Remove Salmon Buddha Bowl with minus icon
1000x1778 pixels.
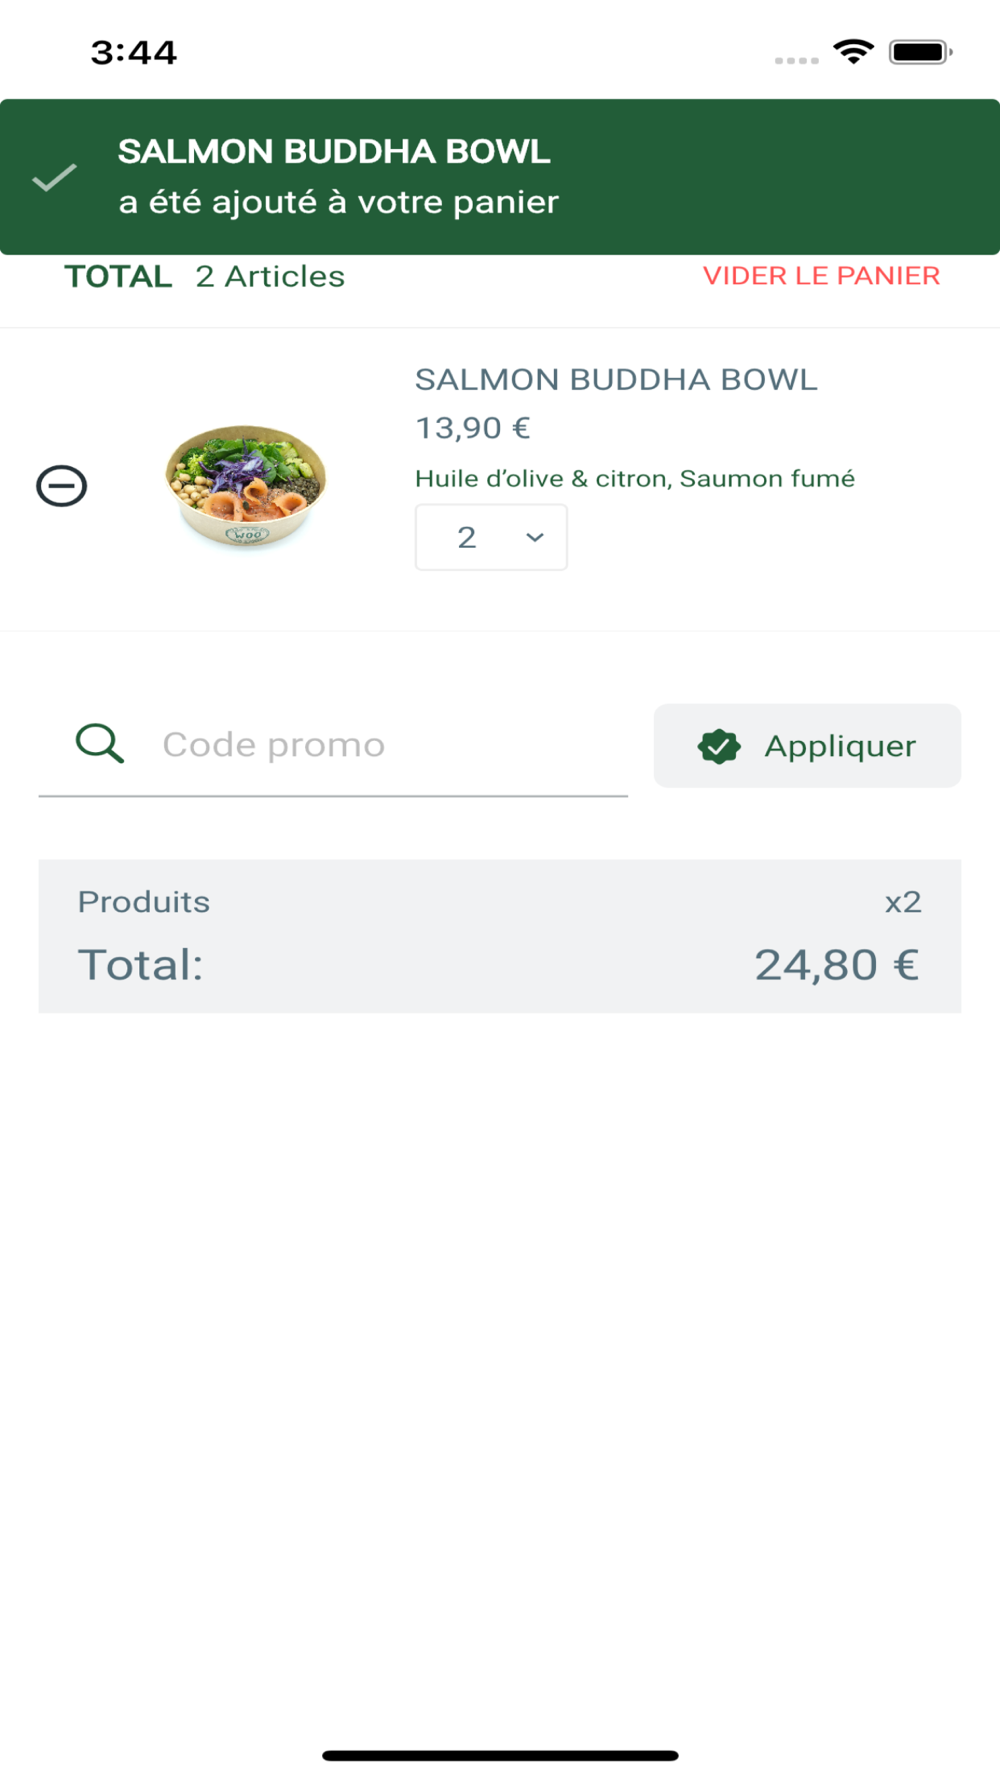coord(62,486)
